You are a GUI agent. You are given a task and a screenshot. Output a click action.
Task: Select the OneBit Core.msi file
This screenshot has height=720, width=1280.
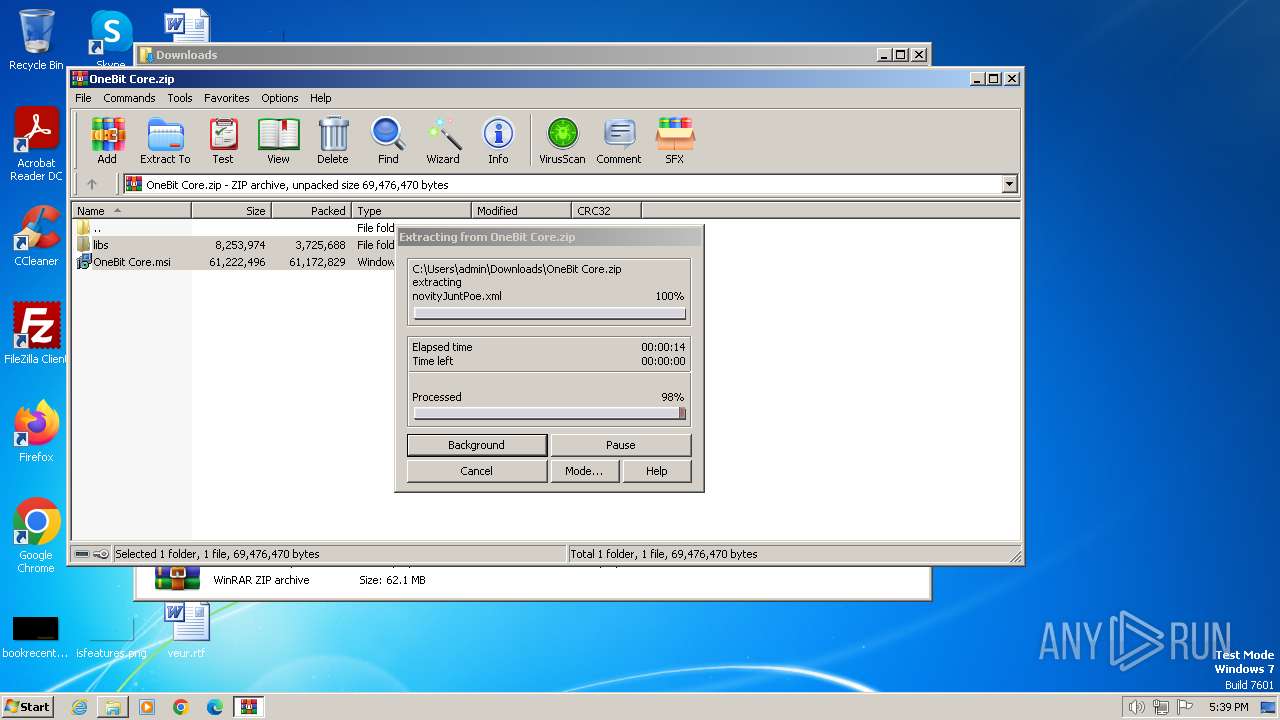[x=235, y=262]
